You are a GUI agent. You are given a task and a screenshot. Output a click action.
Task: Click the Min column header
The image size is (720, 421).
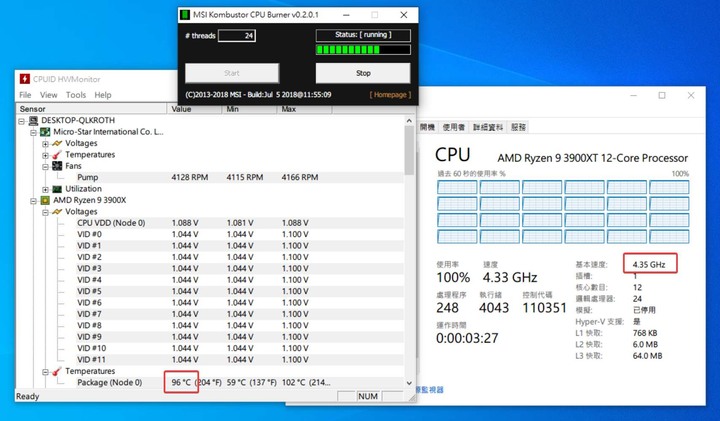click(x=249, y=109)
